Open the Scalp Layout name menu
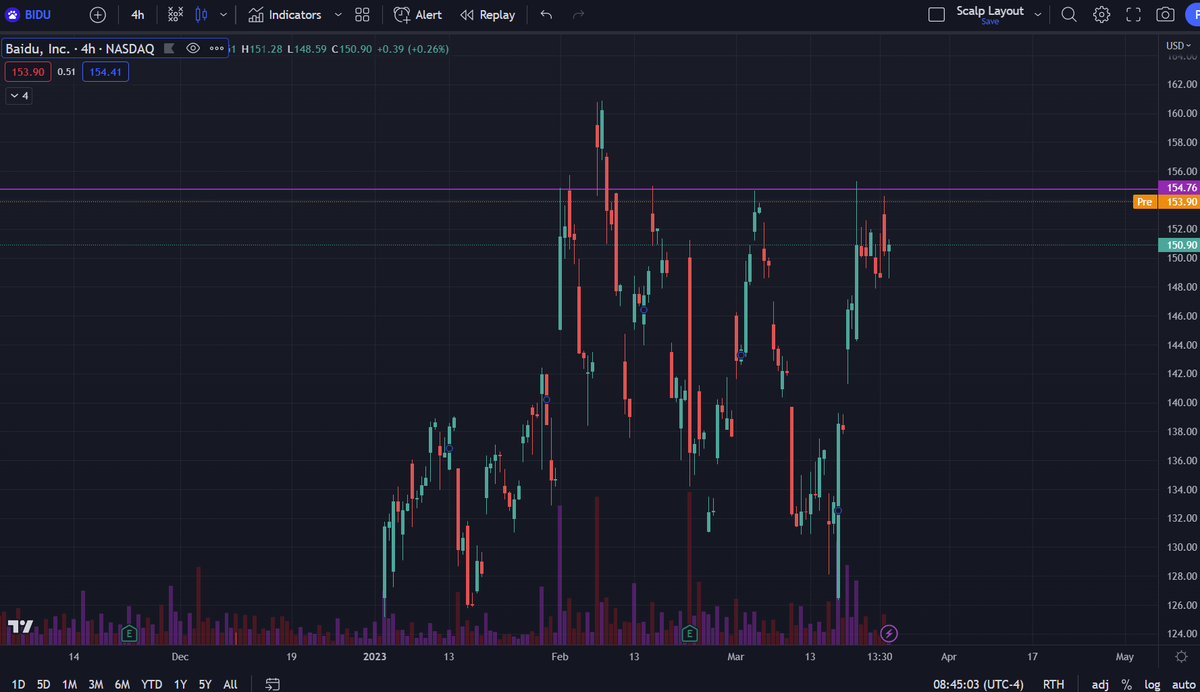This screenshot has width=1200, height=692. pos(990,10)
